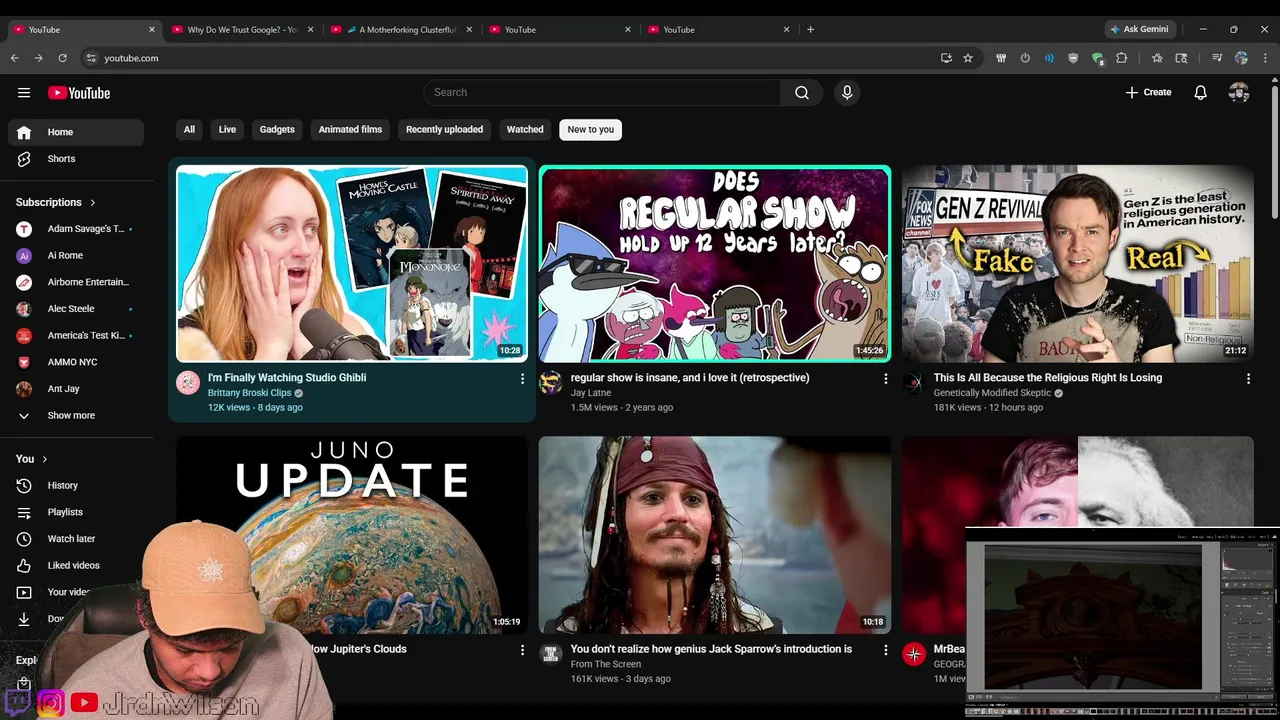The height and width of the screenshot is (720, 1280).
Task: Open the YouTube account avatar menu
Action: point(1239,93)
